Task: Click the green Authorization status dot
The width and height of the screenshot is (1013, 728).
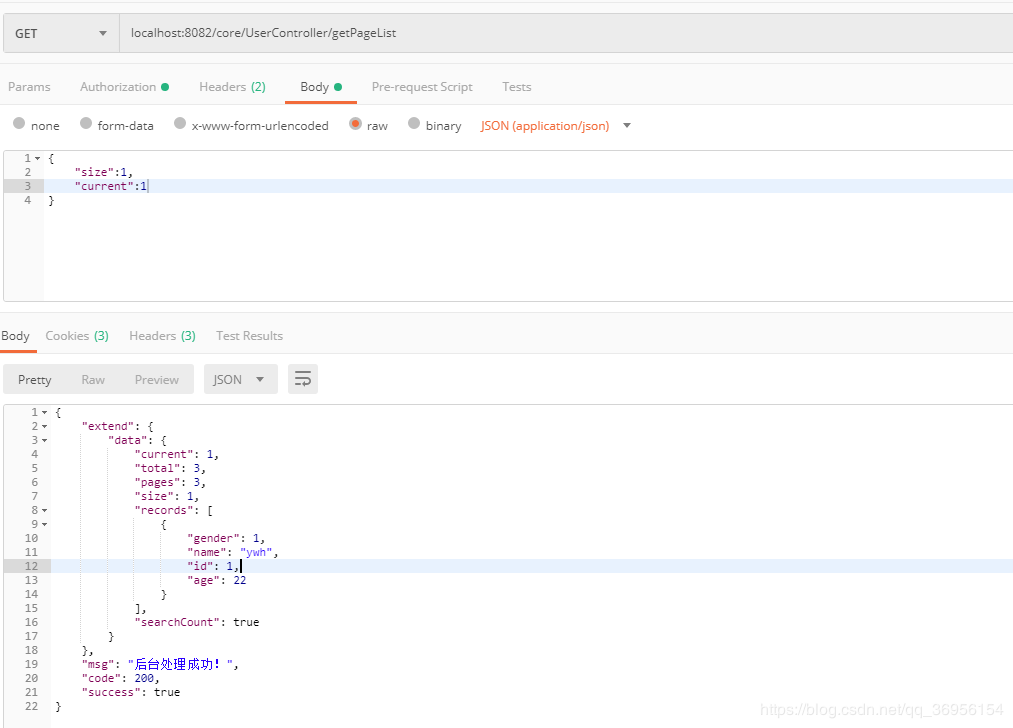Action: (x=165, y=87)
